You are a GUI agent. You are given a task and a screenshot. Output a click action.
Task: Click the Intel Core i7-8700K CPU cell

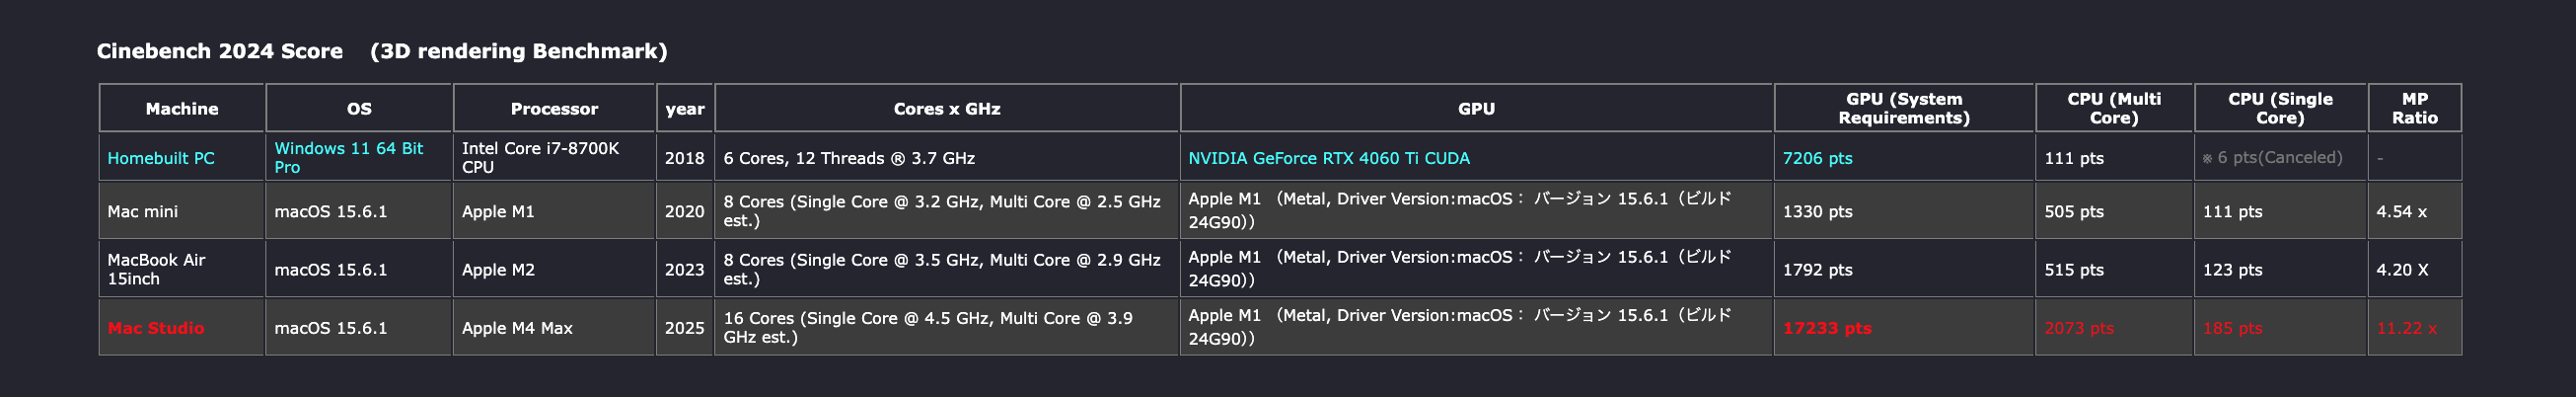pos(554,157)
